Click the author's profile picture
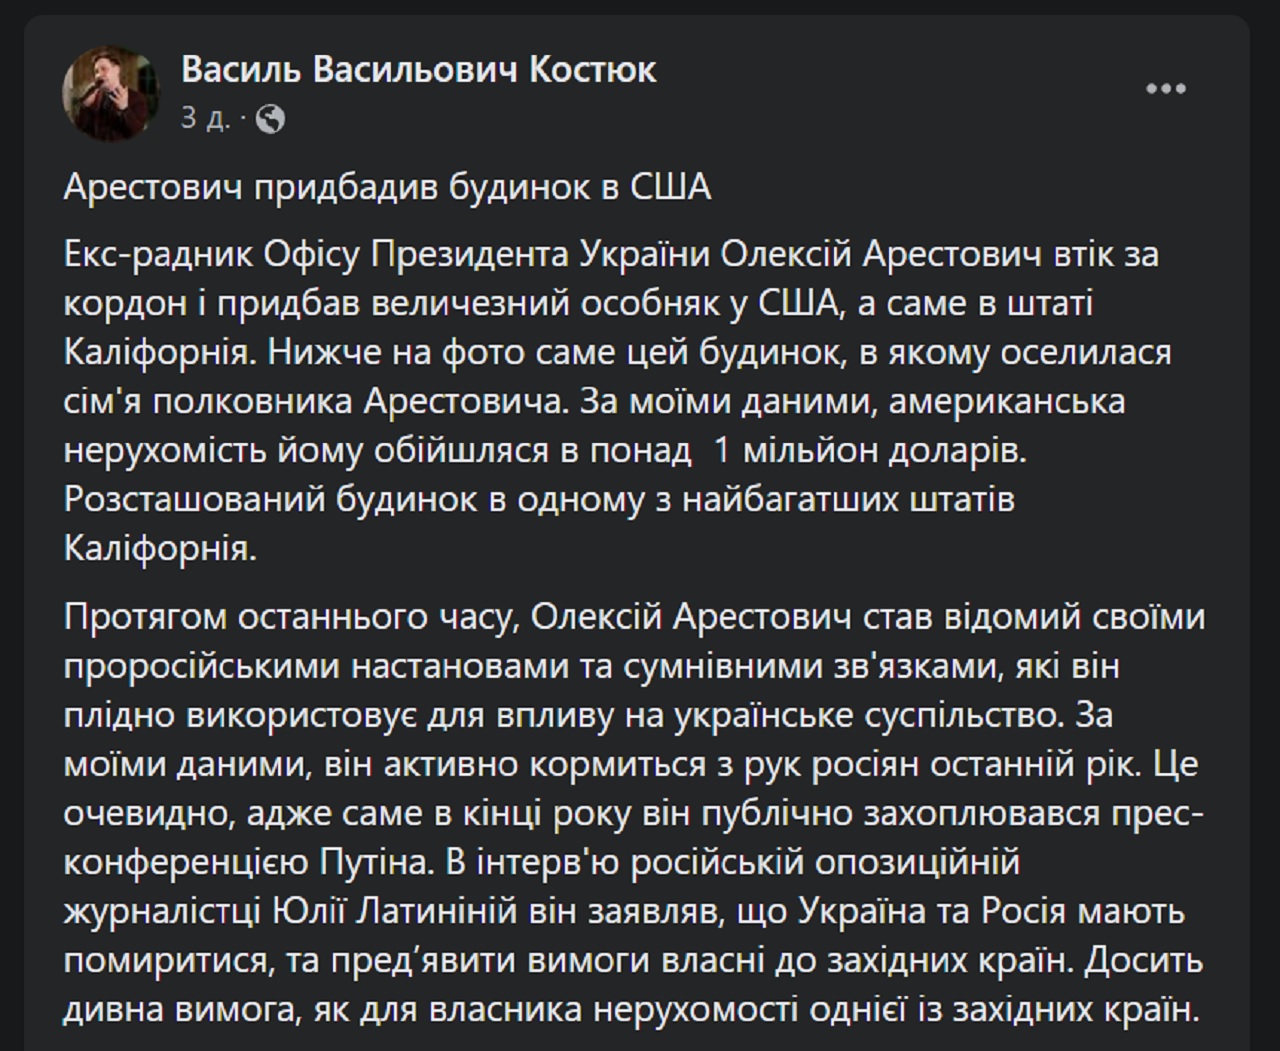 [106, 93]
